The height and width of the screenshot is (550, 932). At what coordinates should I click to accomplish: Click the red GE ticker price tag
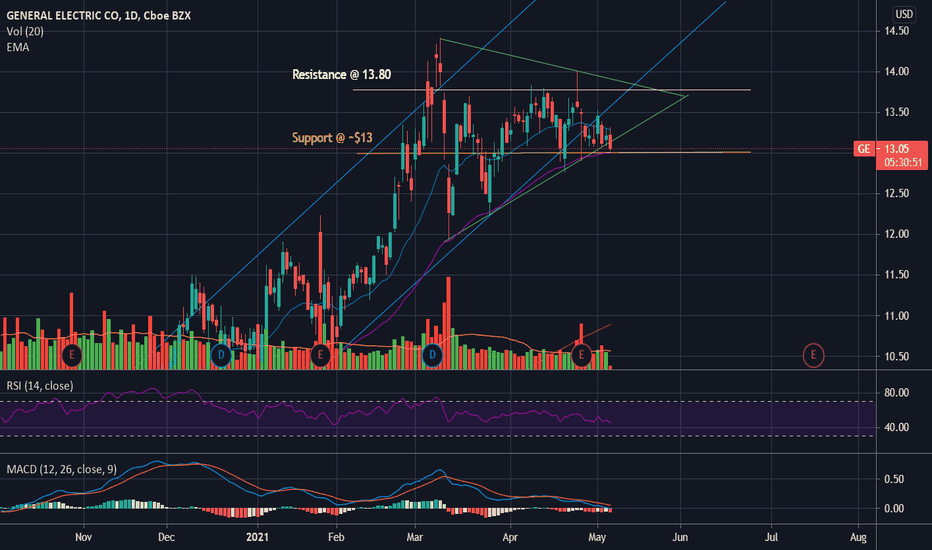pos(864,149)
